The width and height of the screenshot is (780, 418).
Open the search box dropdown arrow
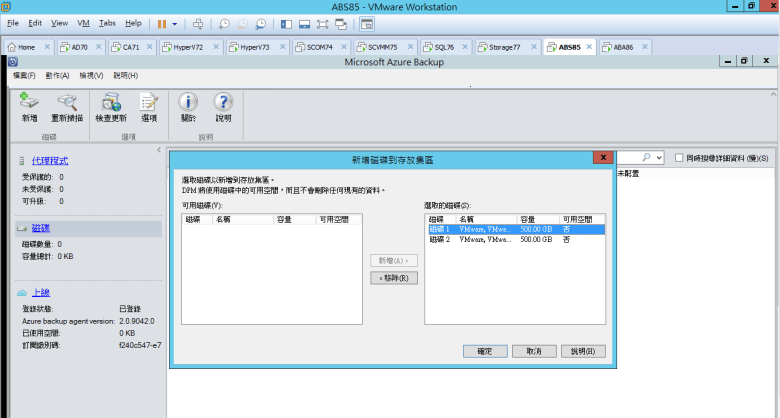coord(659,158)
